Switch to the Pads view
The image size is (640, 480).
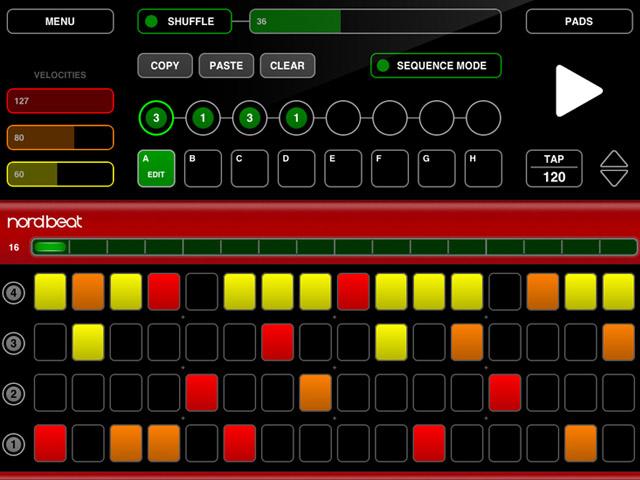pos(578,21)
